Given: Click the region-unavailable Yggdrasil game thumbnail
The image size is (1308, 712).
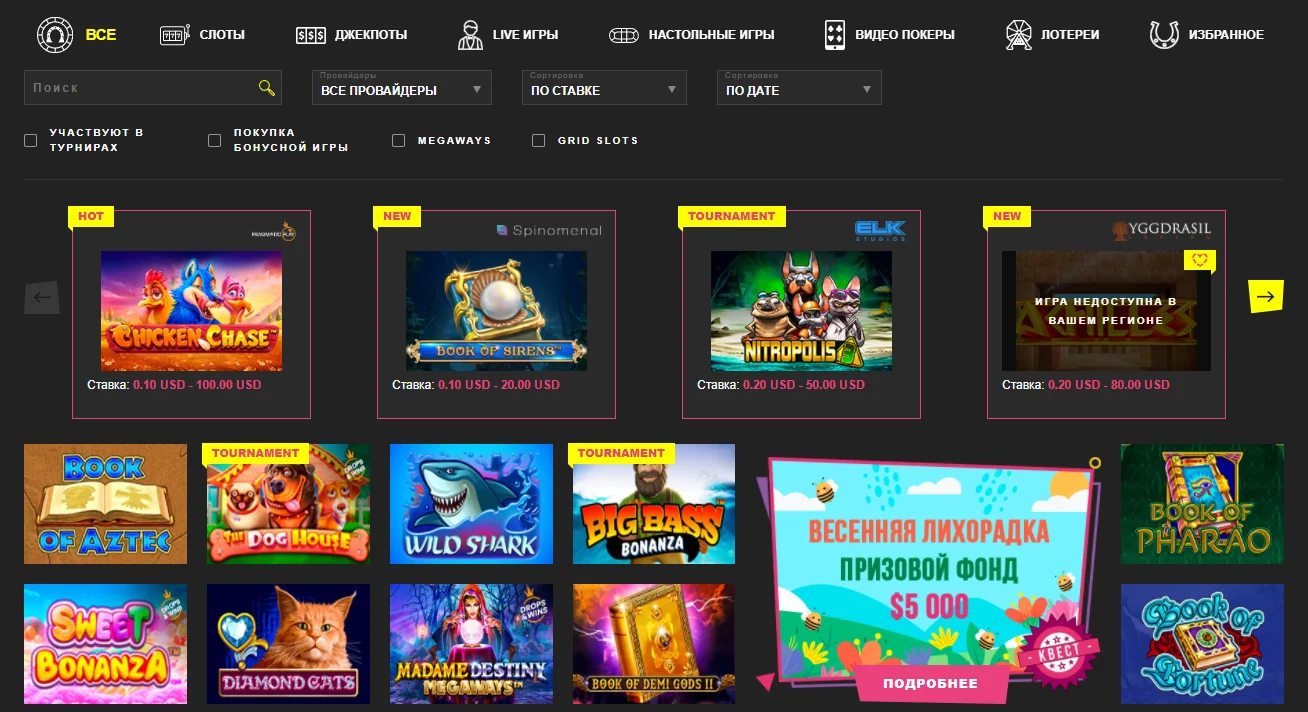Looking at the screenshot, I should [1106, 311].
